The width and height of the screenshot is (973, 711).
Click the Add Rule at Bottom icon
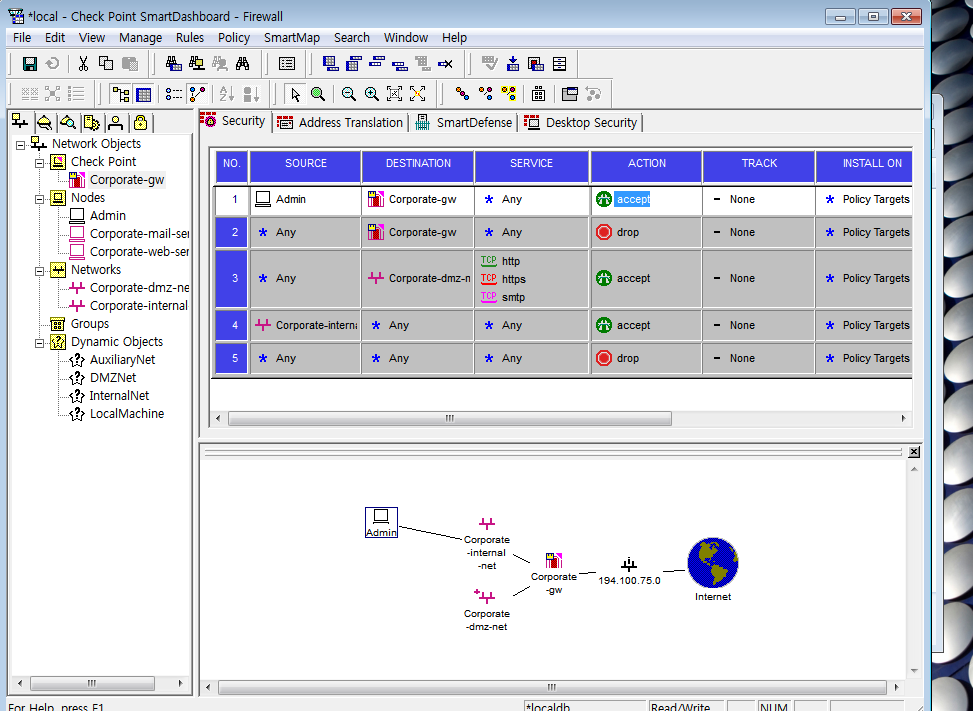coord(330,64)
